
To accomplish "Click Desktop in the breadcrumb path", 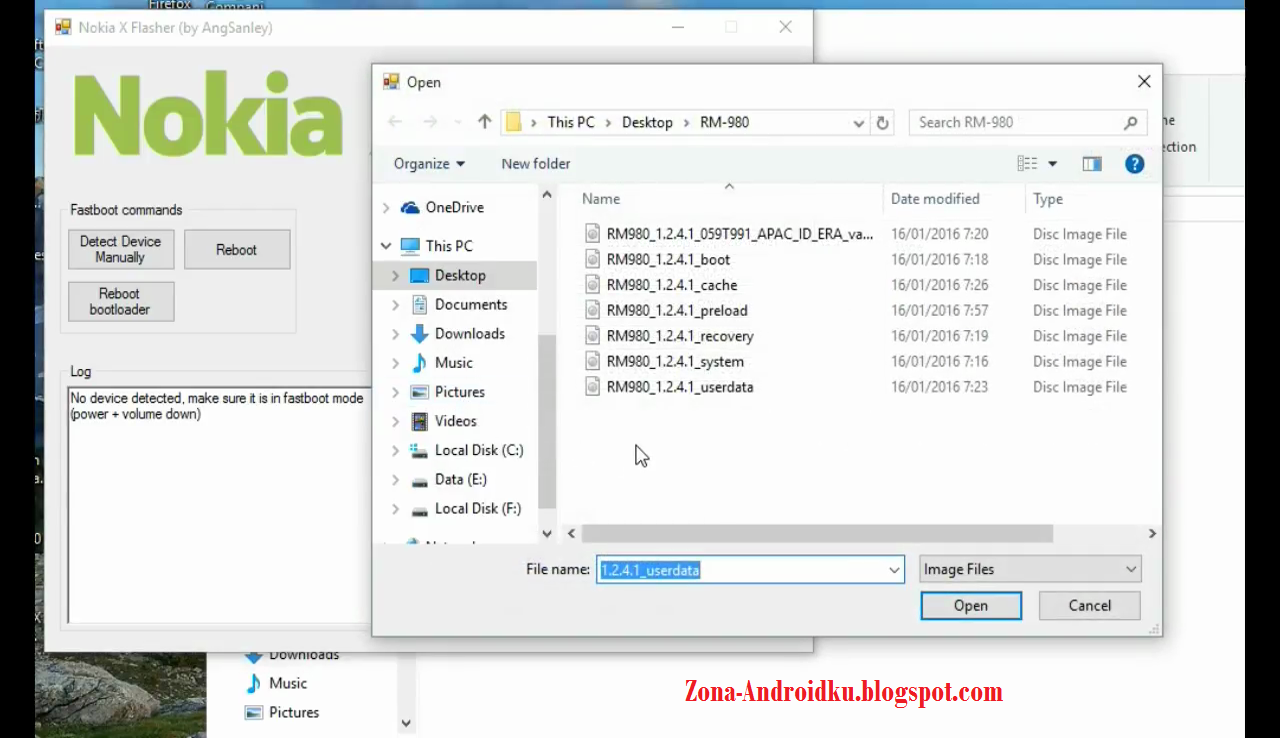I will tap(647, 122).
